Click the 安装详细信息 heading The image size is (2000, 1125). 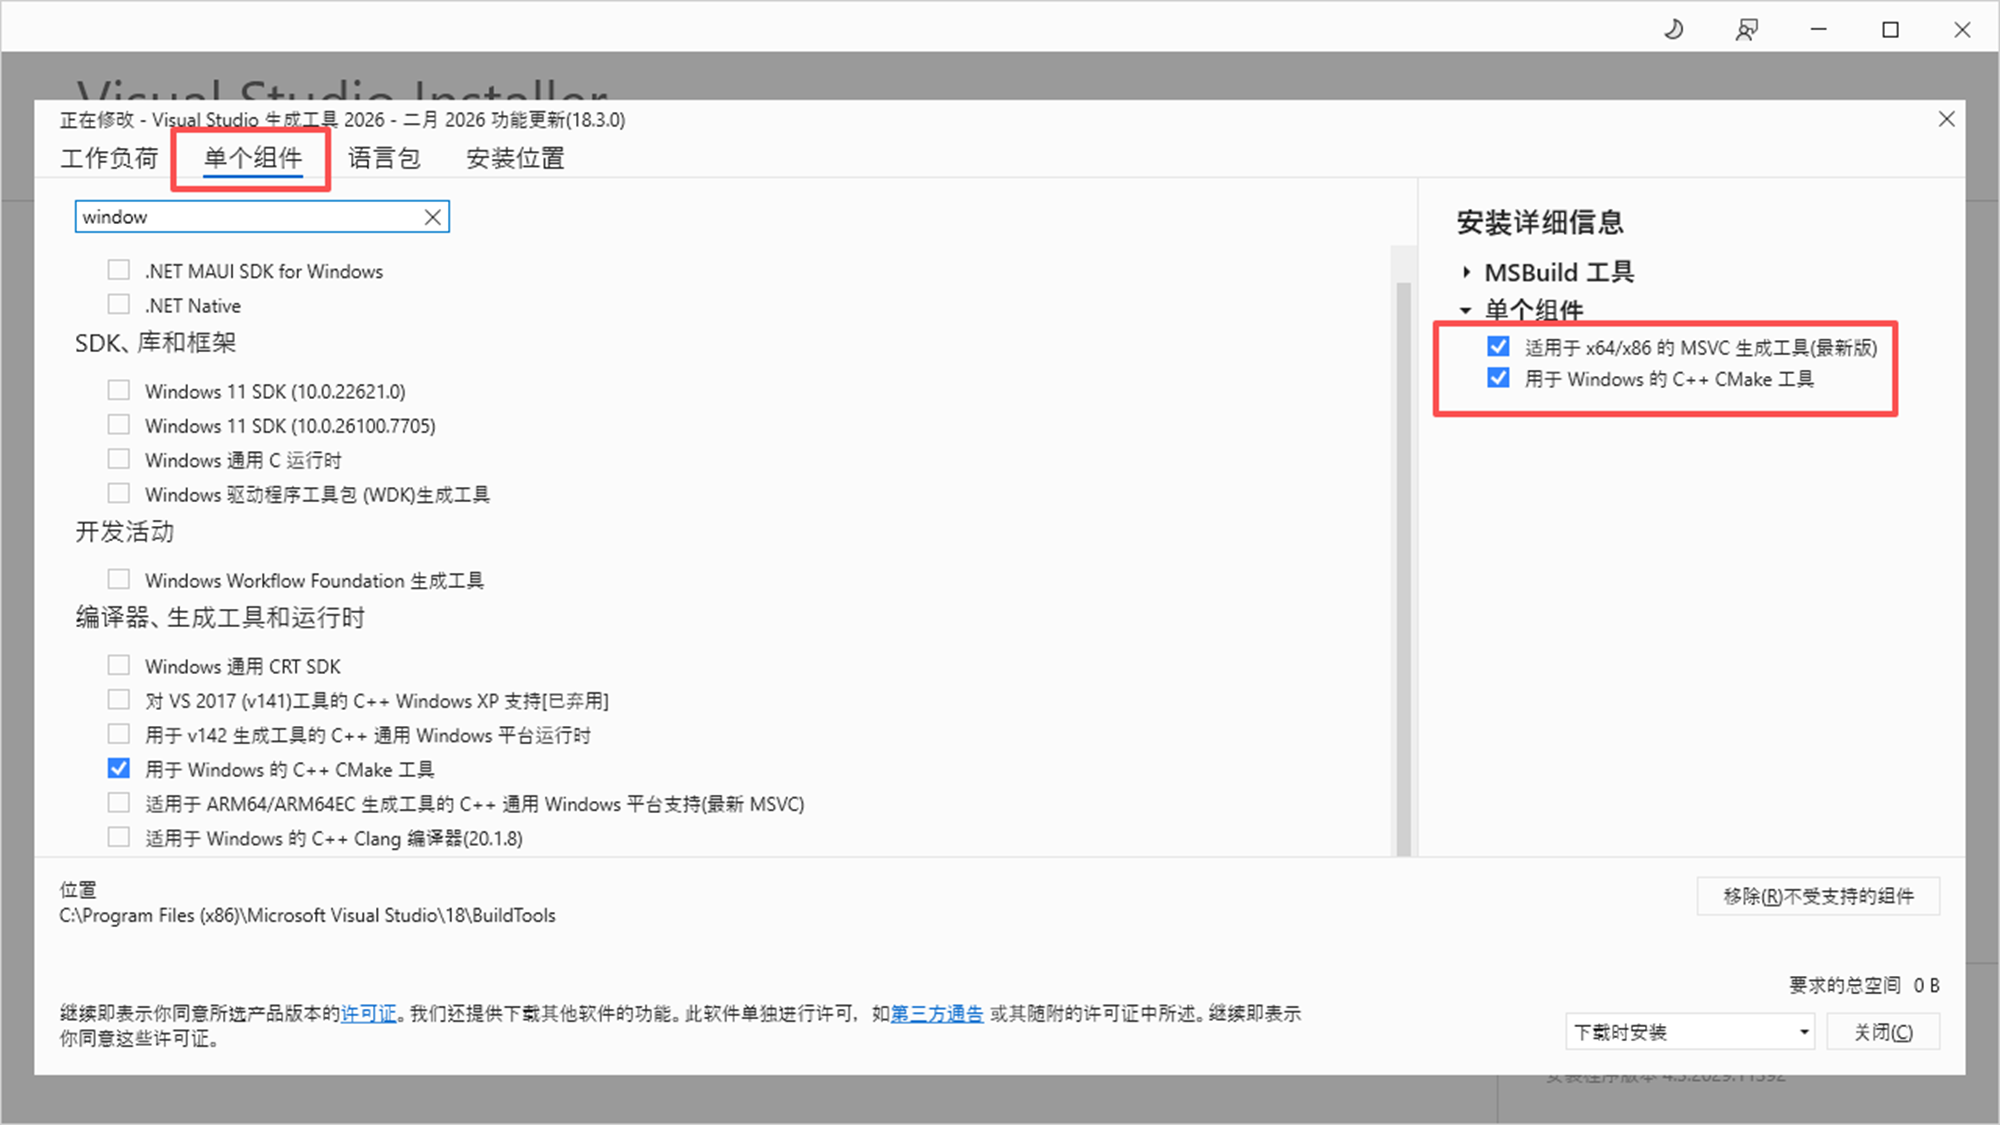(x=1540, y=222)
